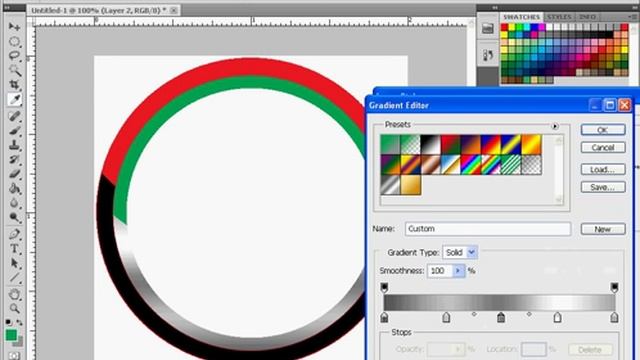Click Cancel in Gradient Editor
Screen dimensions: 640x360
[x=603, y=147]
